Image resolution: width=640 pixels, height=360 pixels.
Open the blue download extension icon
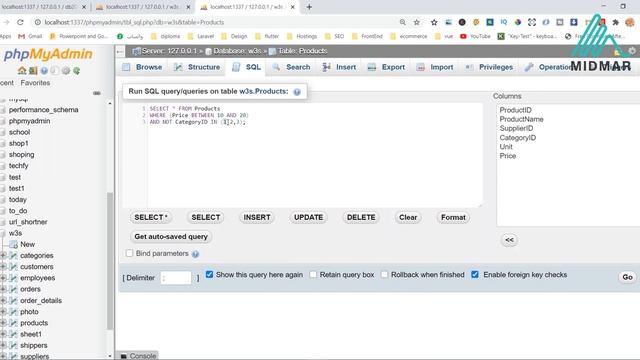click(574, 22)
